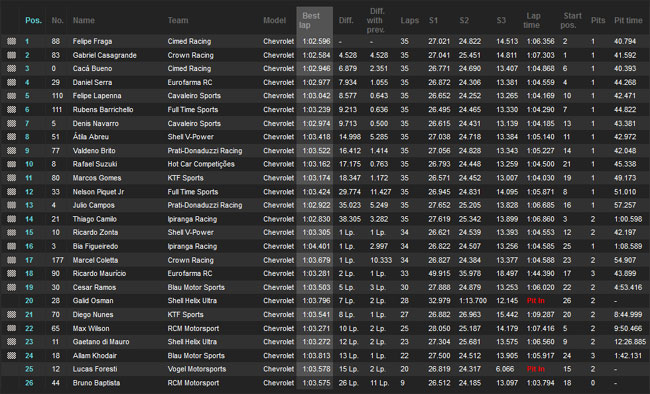This screenshot has height=394, width=650.
Task: Select the flag icon next to Max Wilson
Action: (12, 328)
